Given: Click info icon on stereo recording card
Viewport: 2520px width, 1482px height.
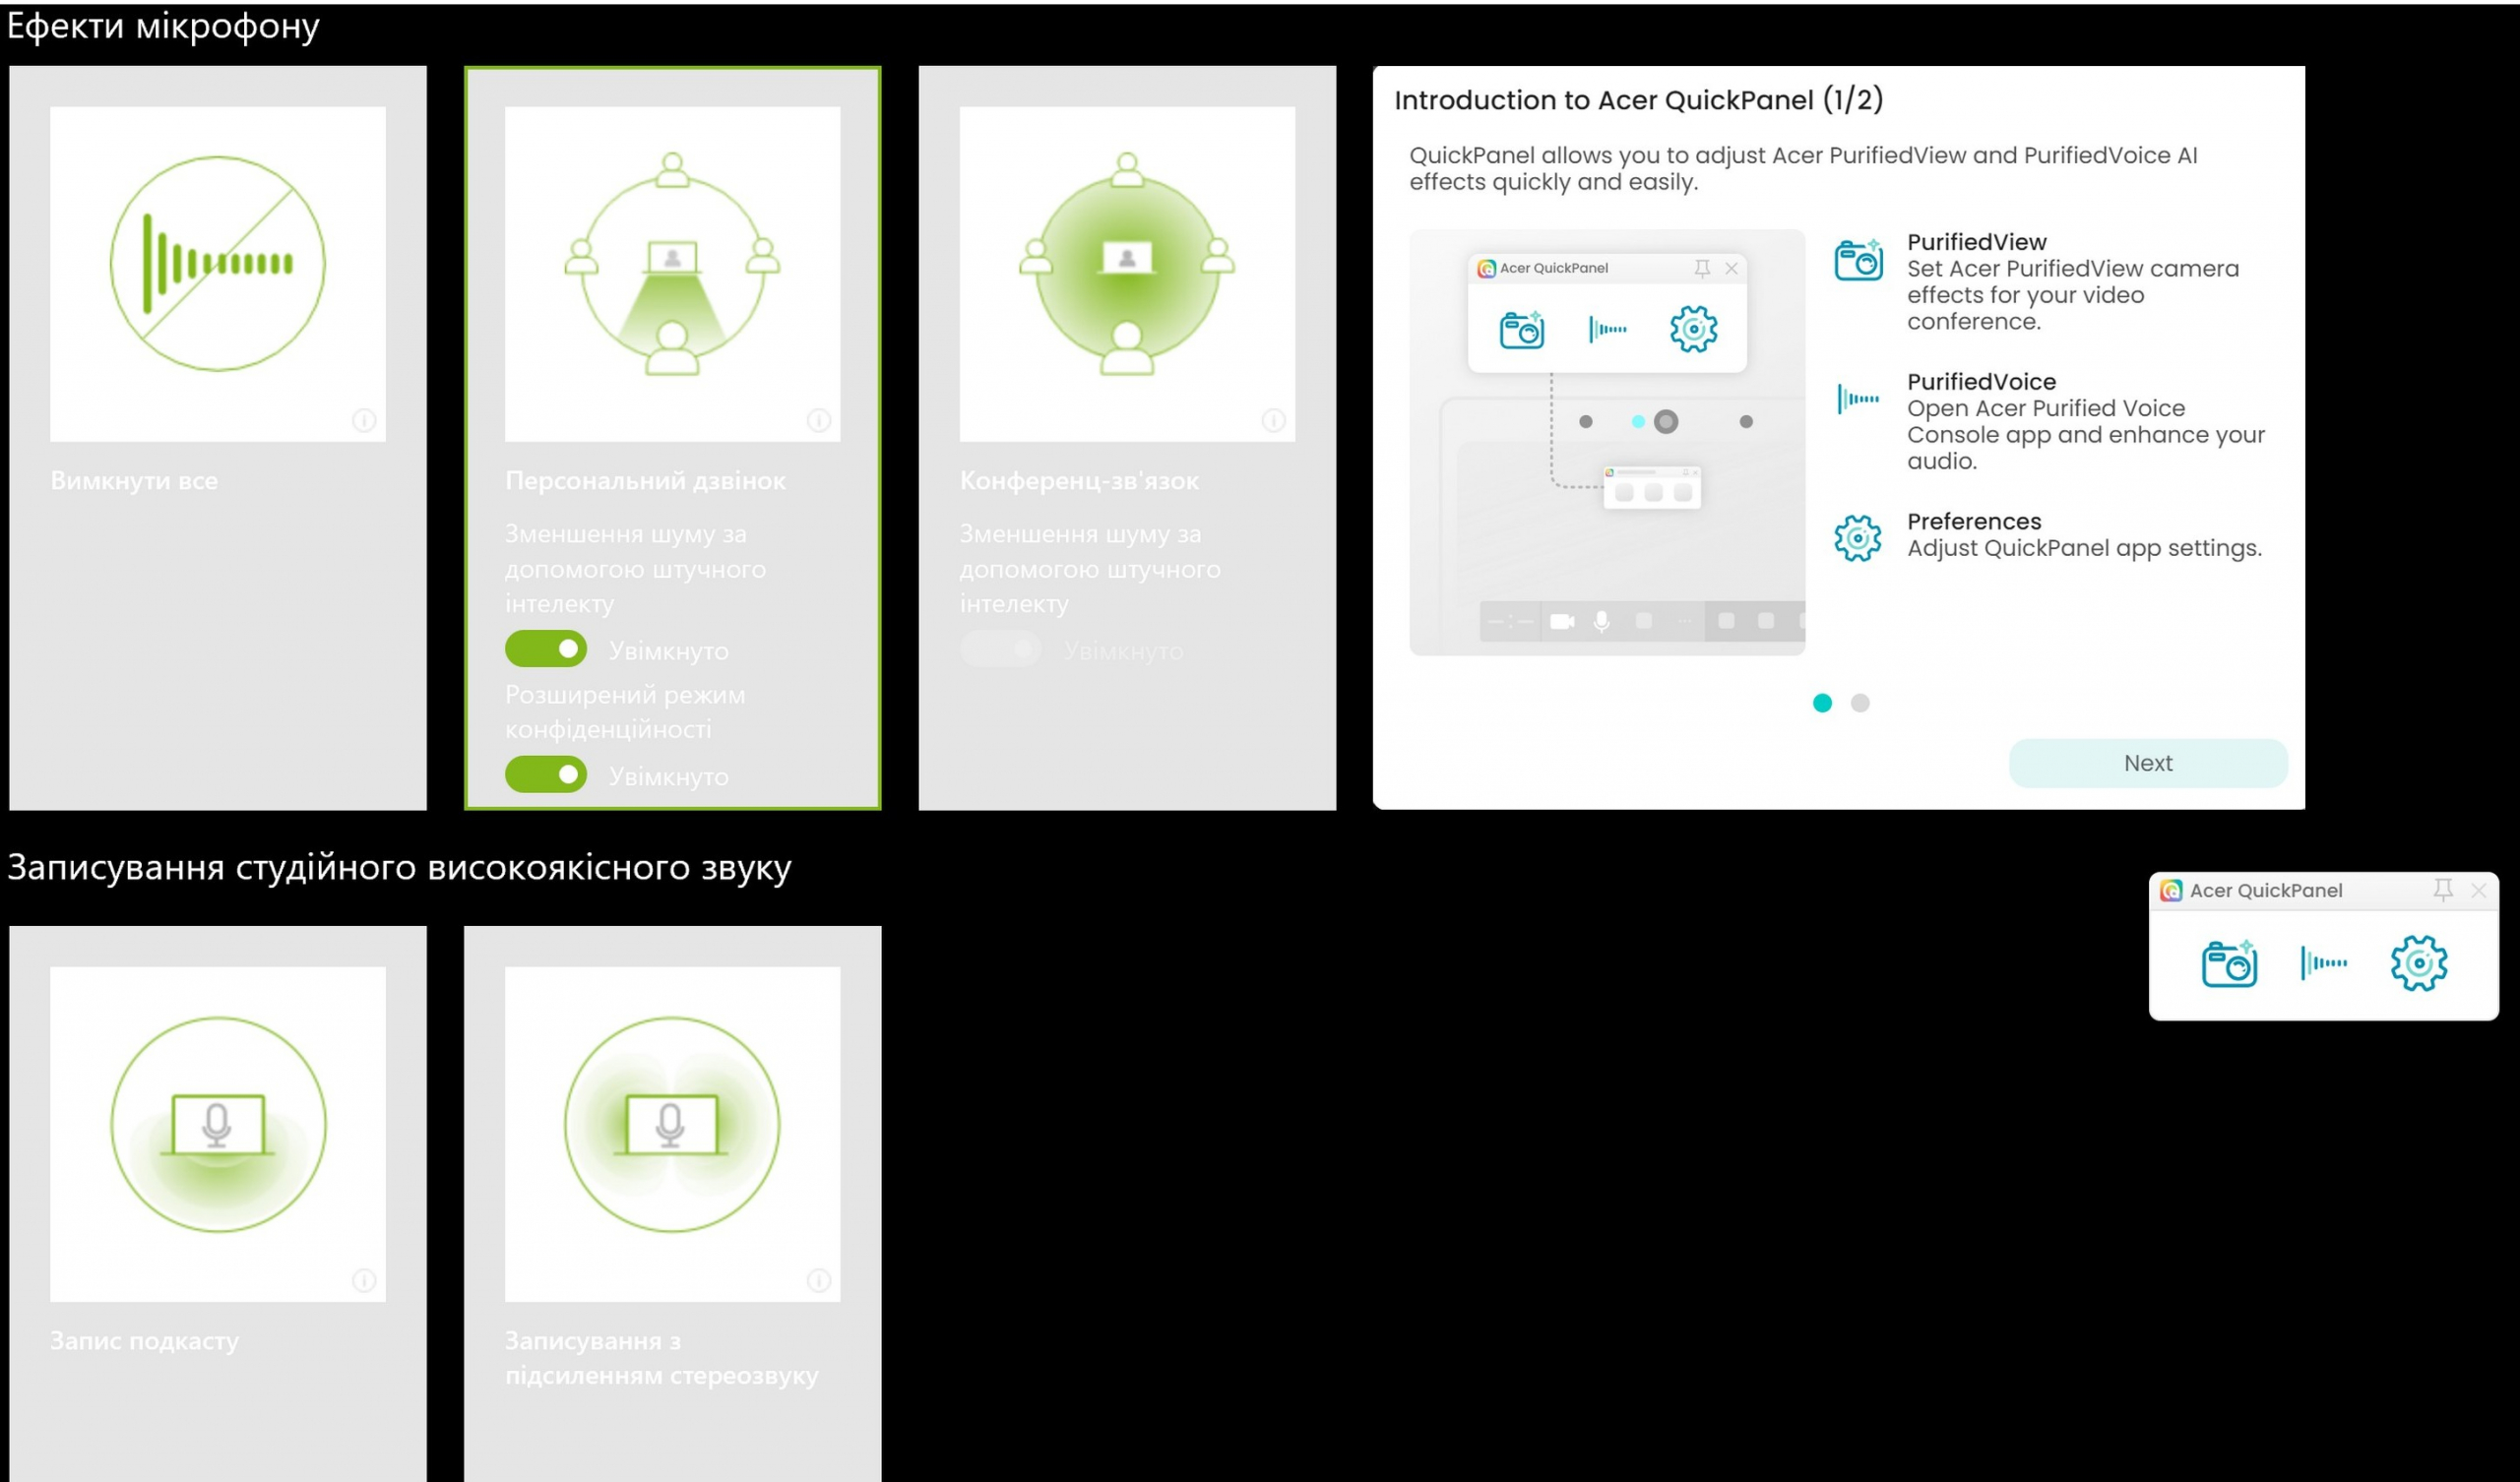Looking at the screenshot, I should (x=818, y=1280).
